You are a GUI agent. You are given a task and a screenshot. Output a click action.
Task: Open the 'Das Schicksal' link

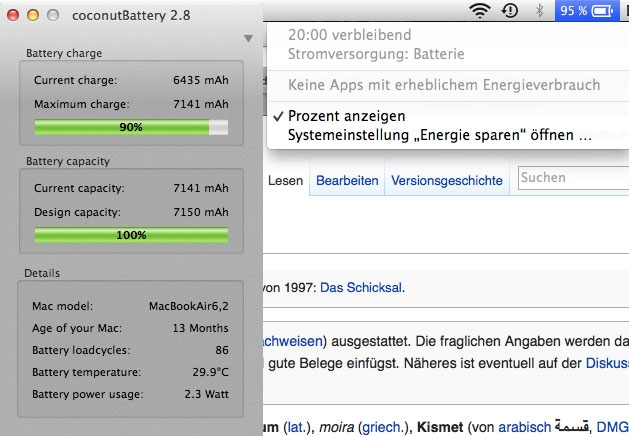click(362, 288)
